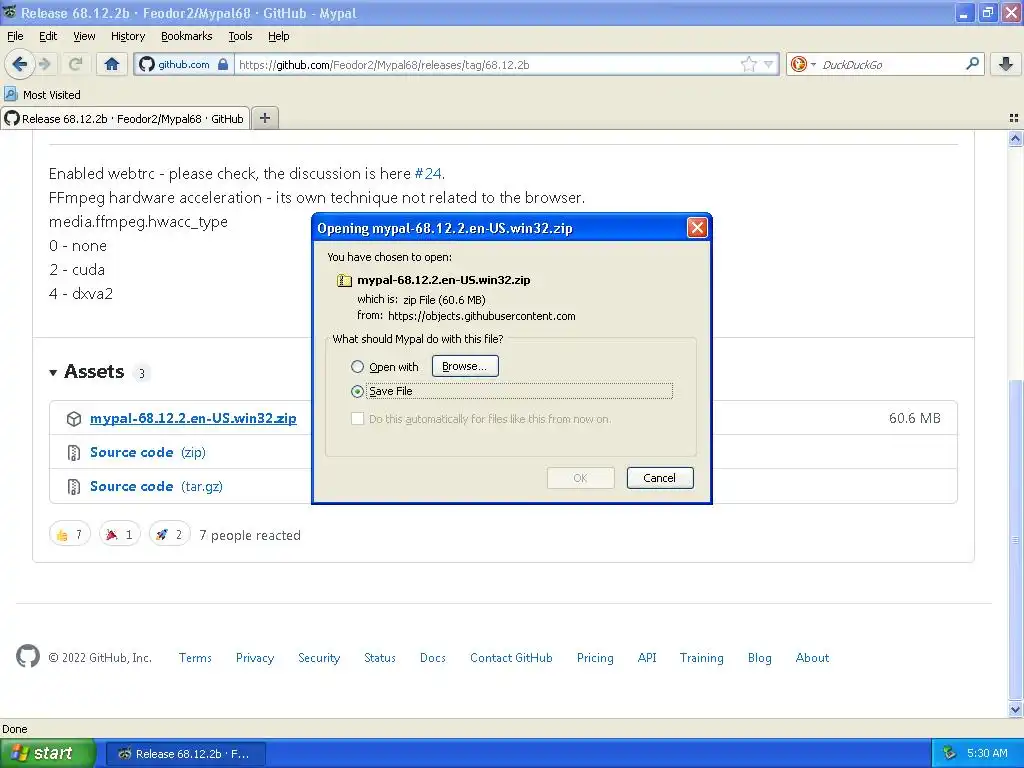
Task: Open the DuckDuckGo search engine selector
Action: pos(803,64)
